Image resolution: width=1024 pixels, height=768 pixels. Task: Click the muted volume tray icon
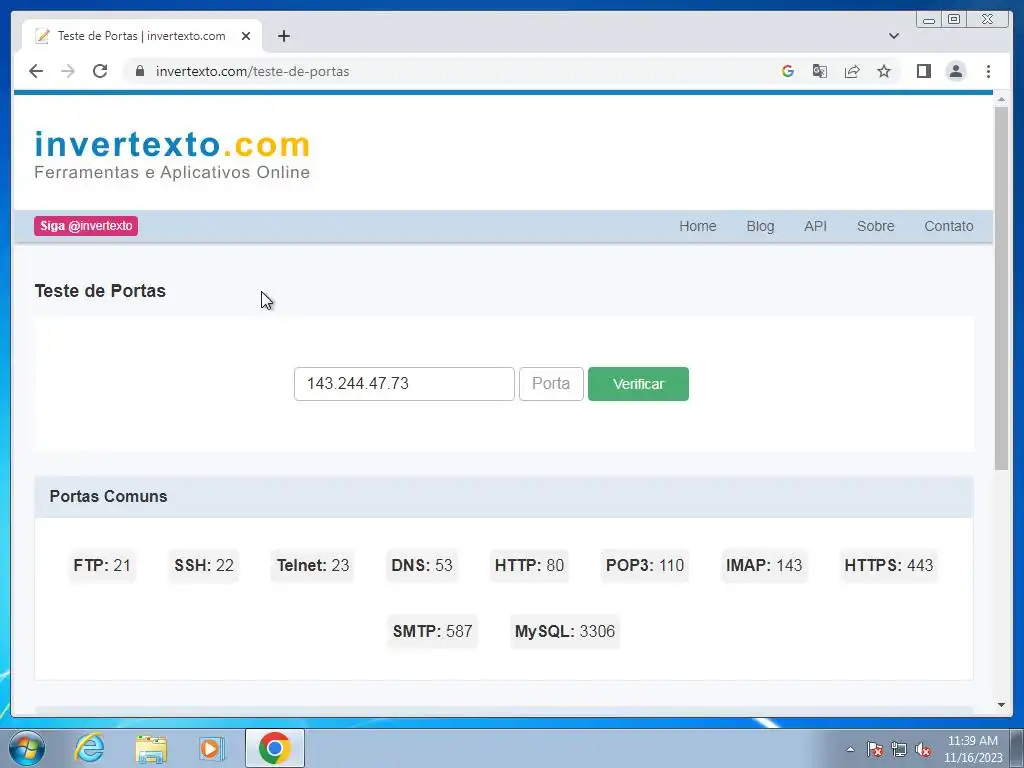923,749
